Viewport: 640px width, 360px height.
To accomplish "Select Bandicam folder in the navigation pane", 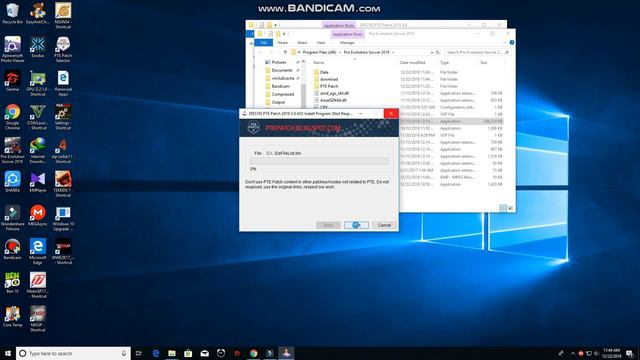I will pyautogui.click(x=280, y=86).
